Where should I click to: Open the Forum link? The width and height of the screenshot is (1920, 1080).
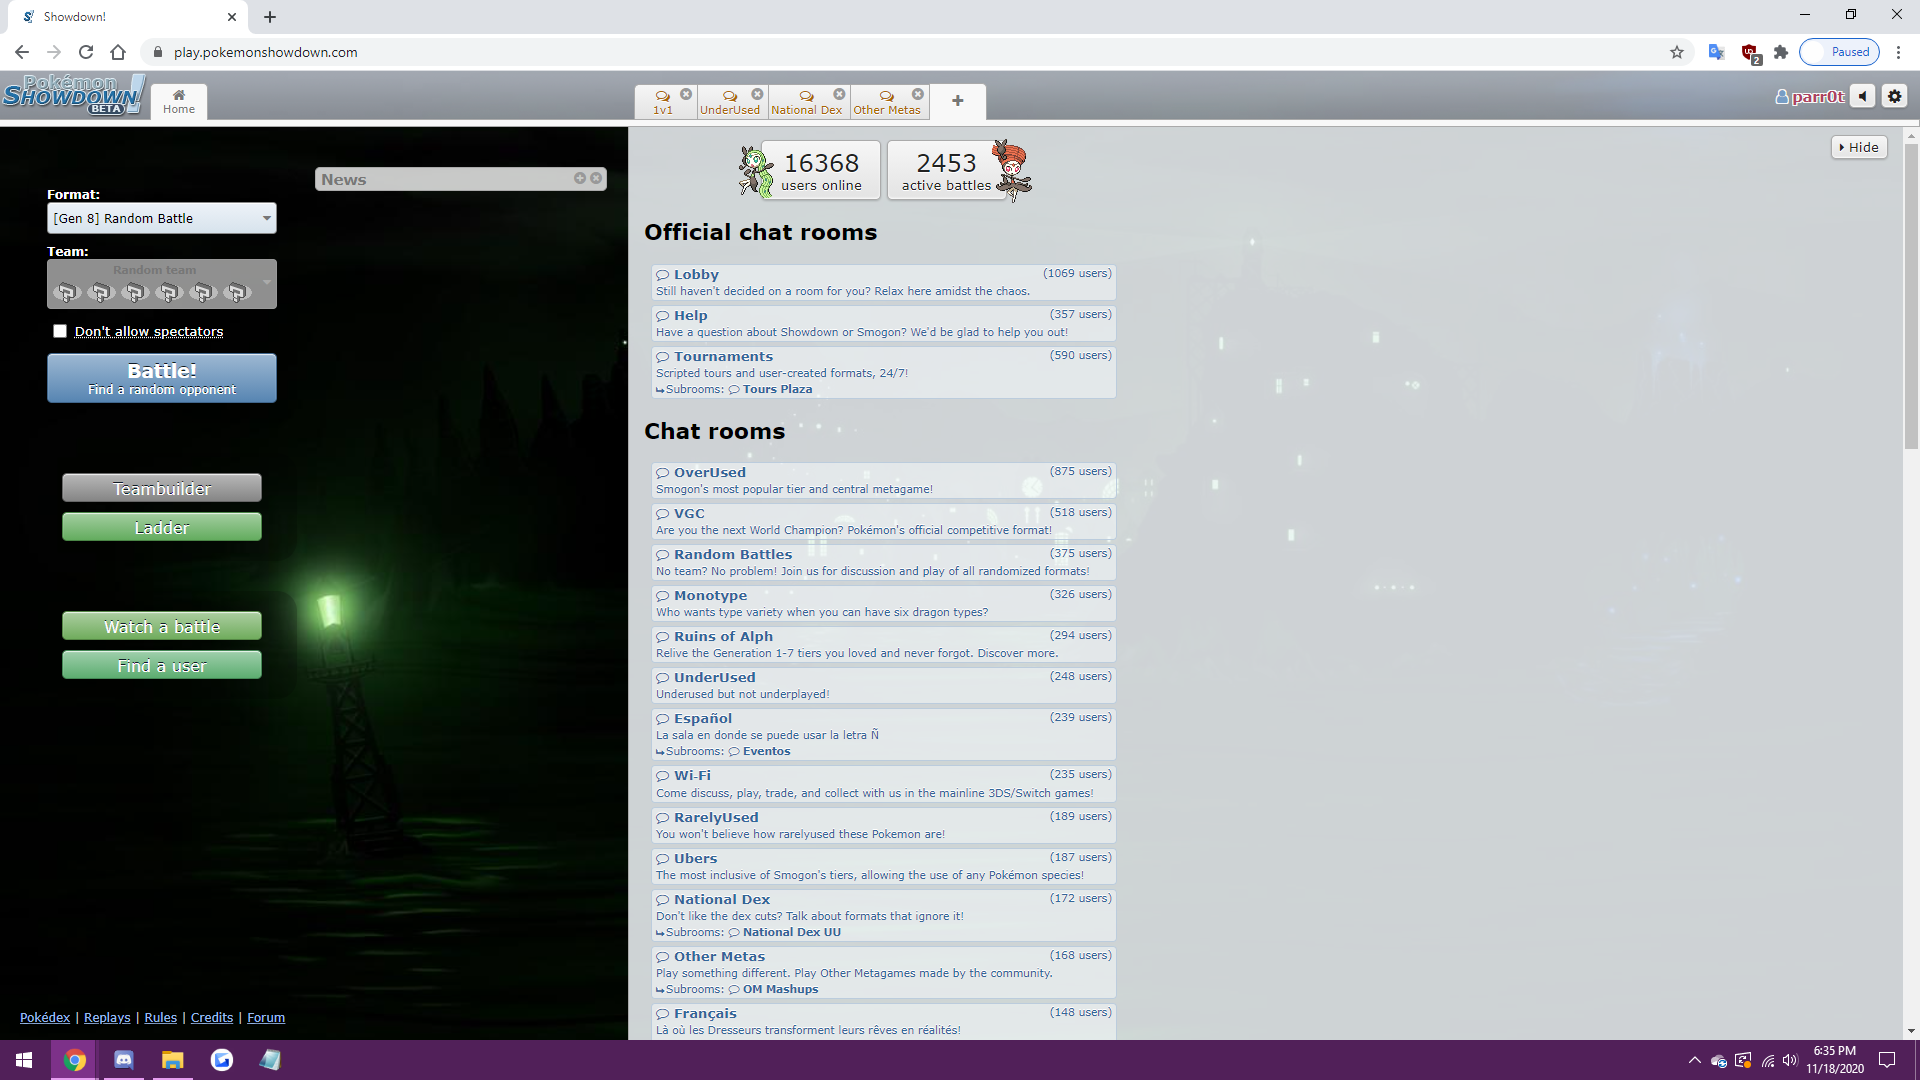pyautogui.click(x=266, y=1017)
